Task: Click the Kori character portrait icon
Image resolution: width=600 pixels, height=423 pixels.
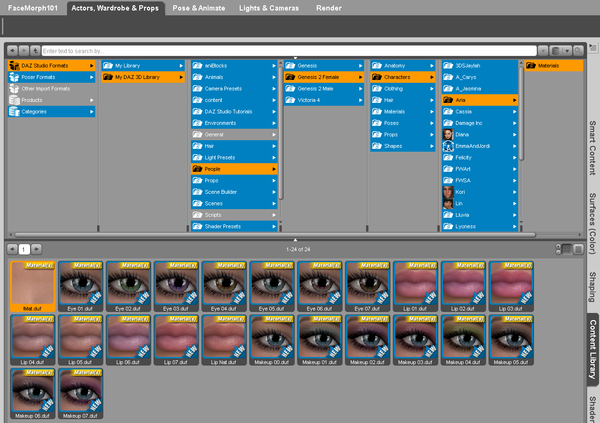Action: pos(448,192)
